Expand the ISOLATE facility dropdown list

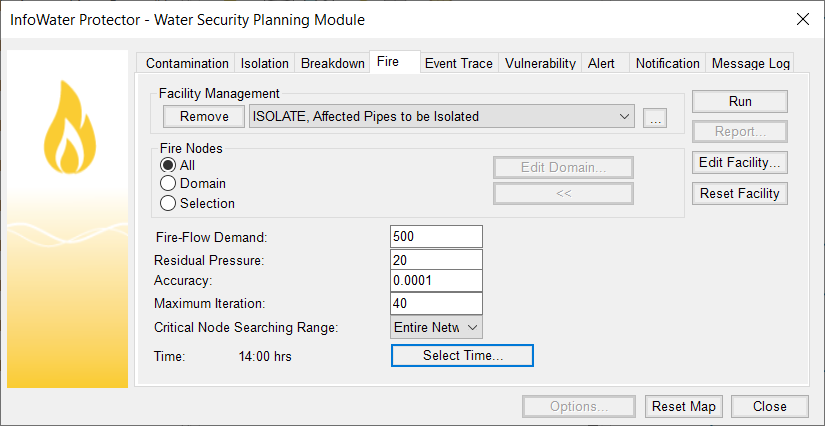[x=442, y=117]
